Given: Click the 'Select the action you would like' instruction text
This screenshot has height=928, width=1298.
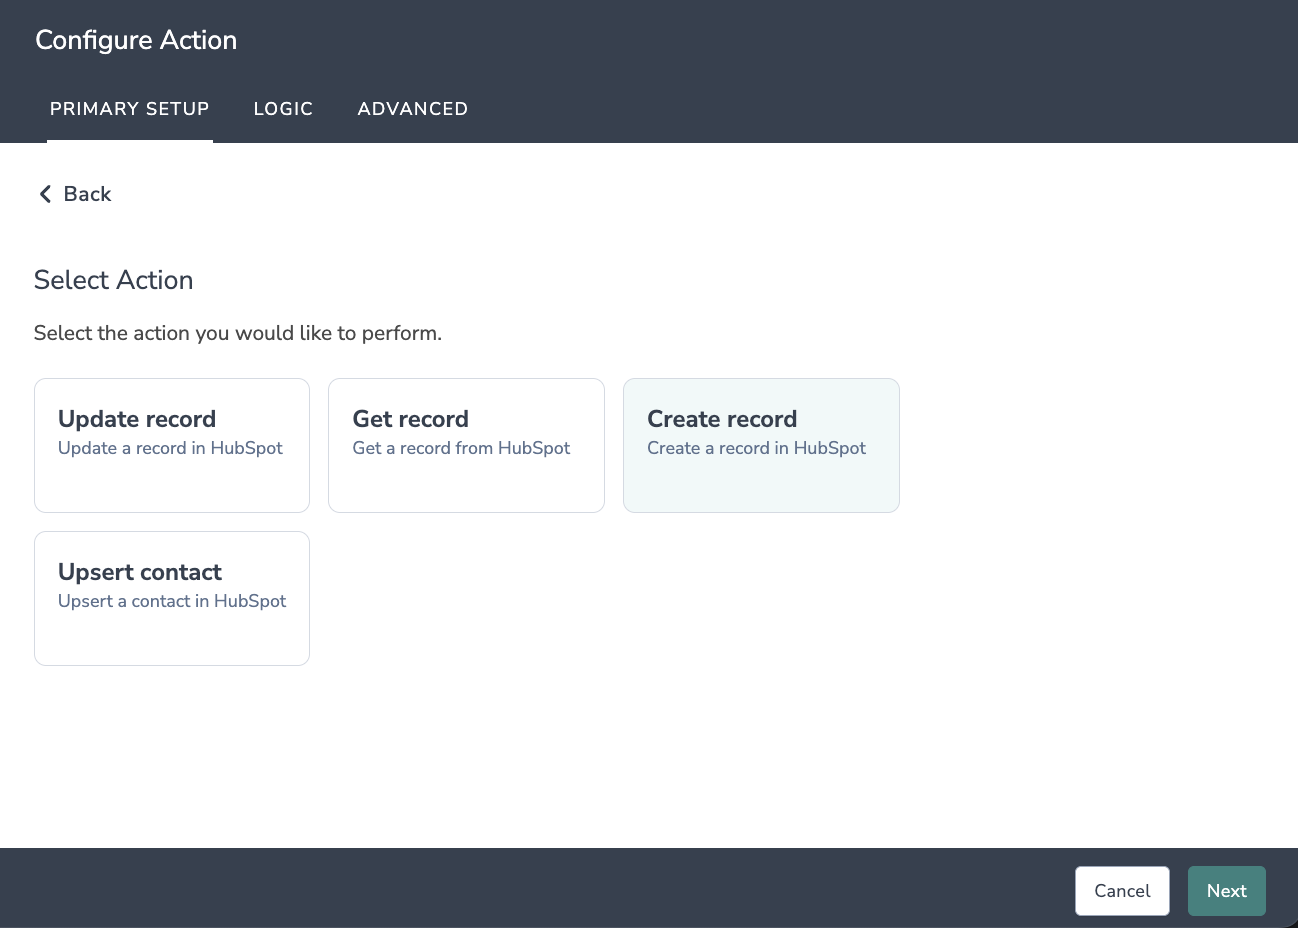Looking at the screenshot, I should pyautogui.click(x=238, y=333).
